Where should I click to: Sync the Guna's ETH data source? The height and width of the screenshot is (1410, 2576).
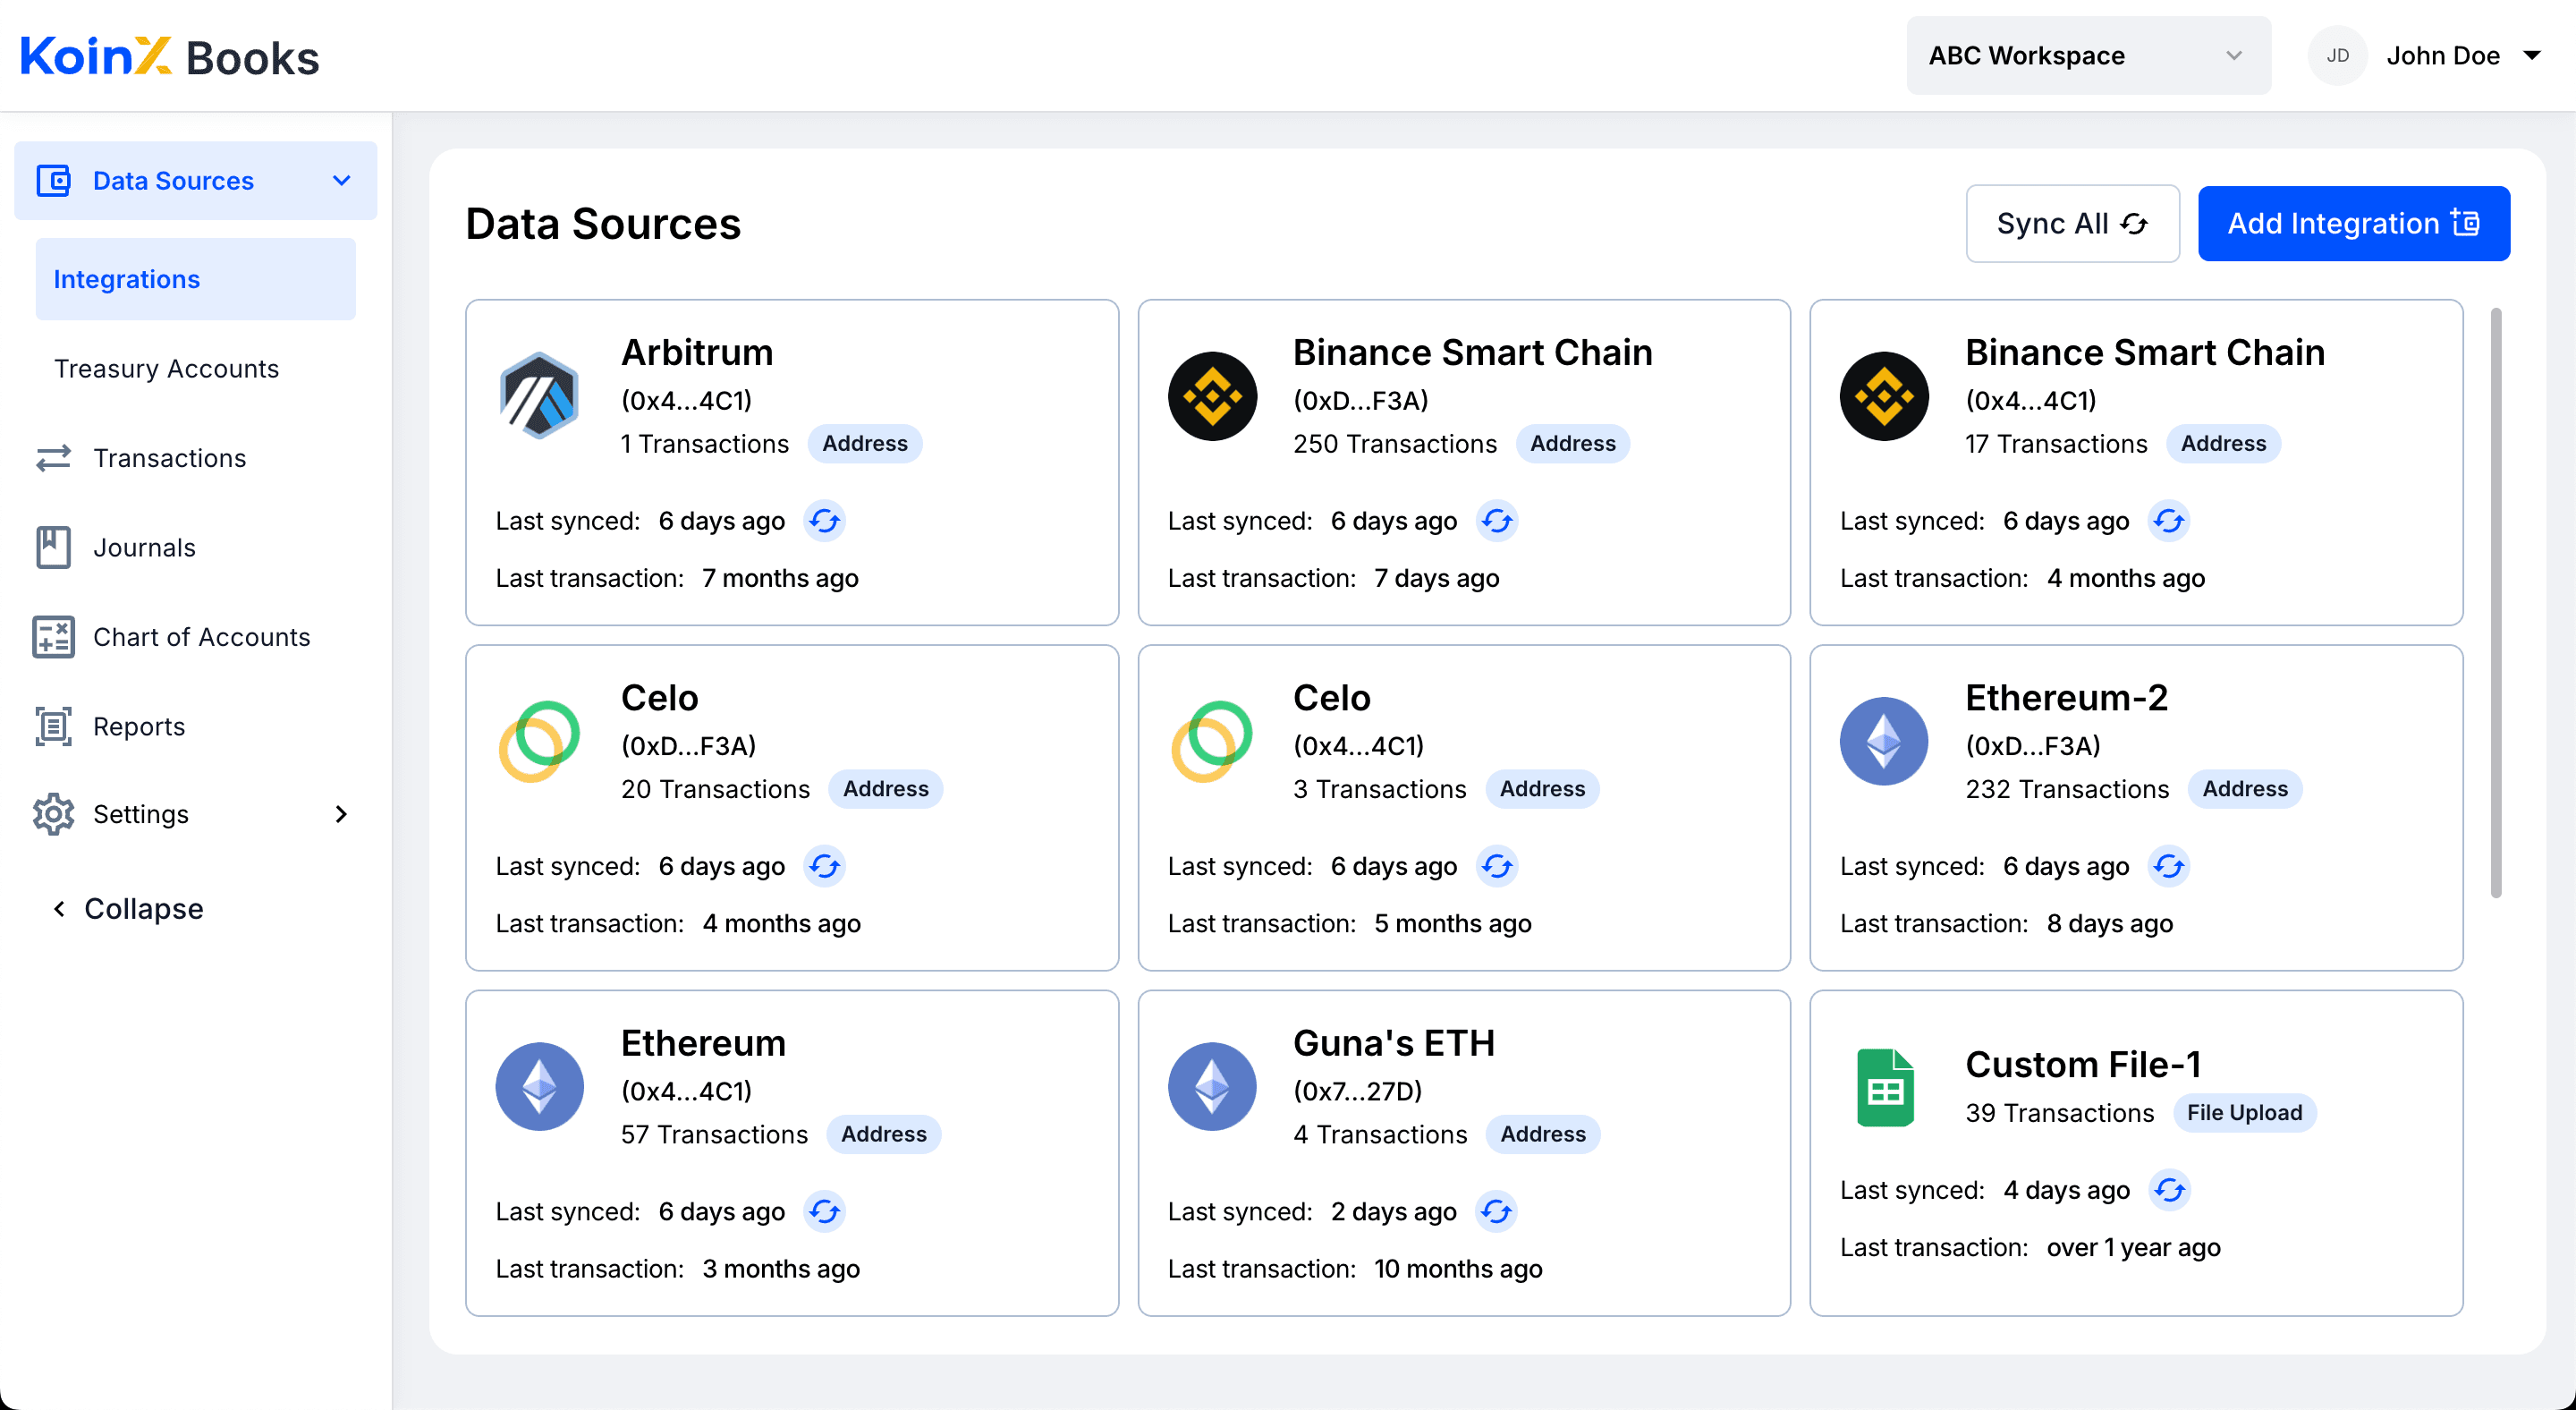tap(1497, 1211)
